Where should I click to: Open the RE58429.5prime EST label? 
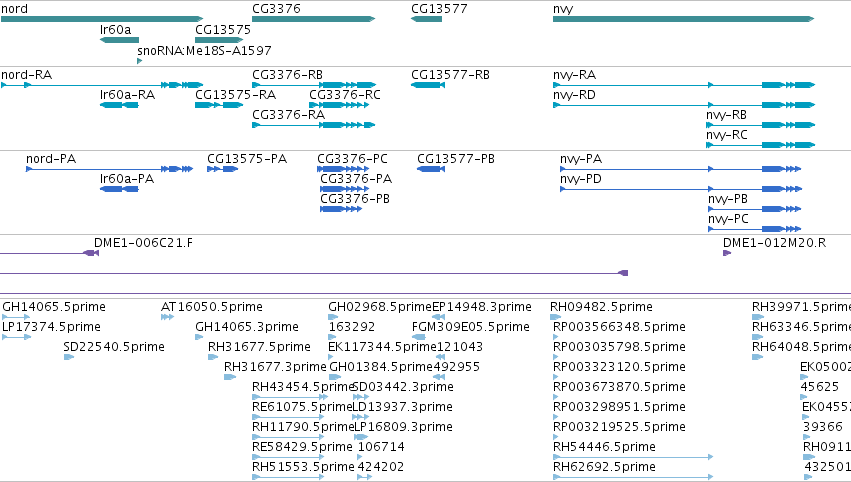(x=302, y=448)
